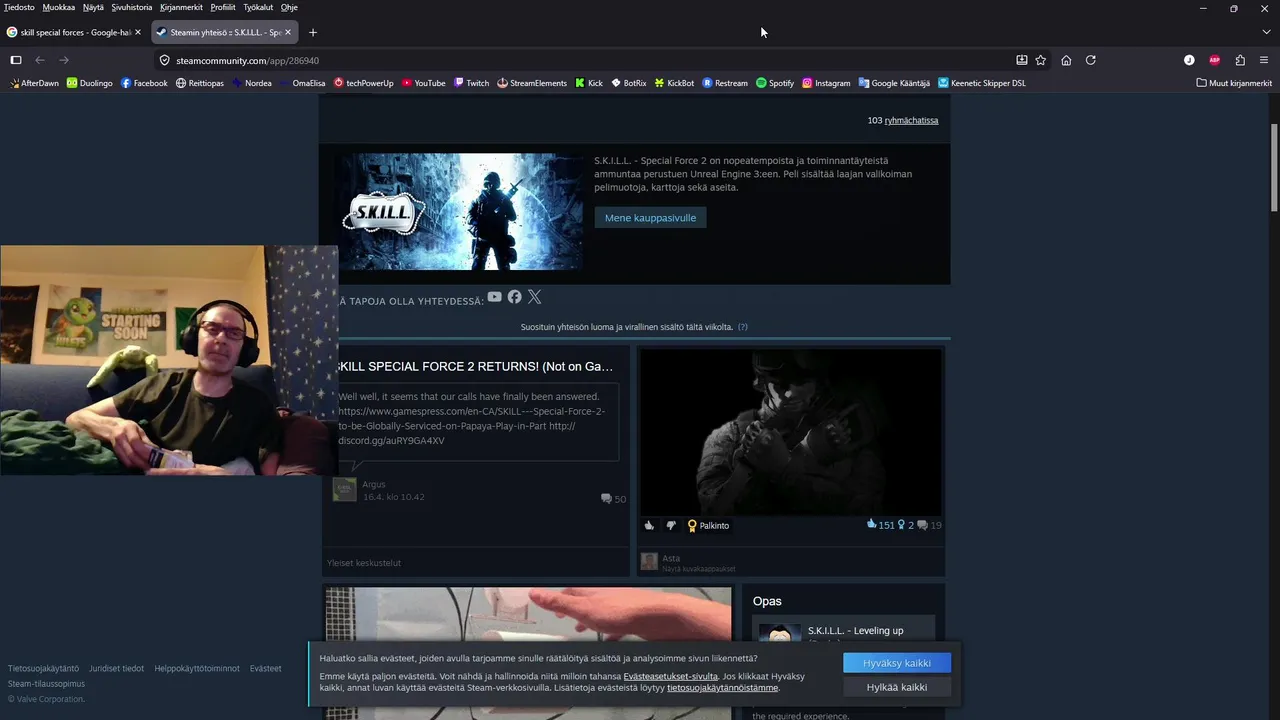List all tabs with dropdown arrow

tap(1267, 32)
